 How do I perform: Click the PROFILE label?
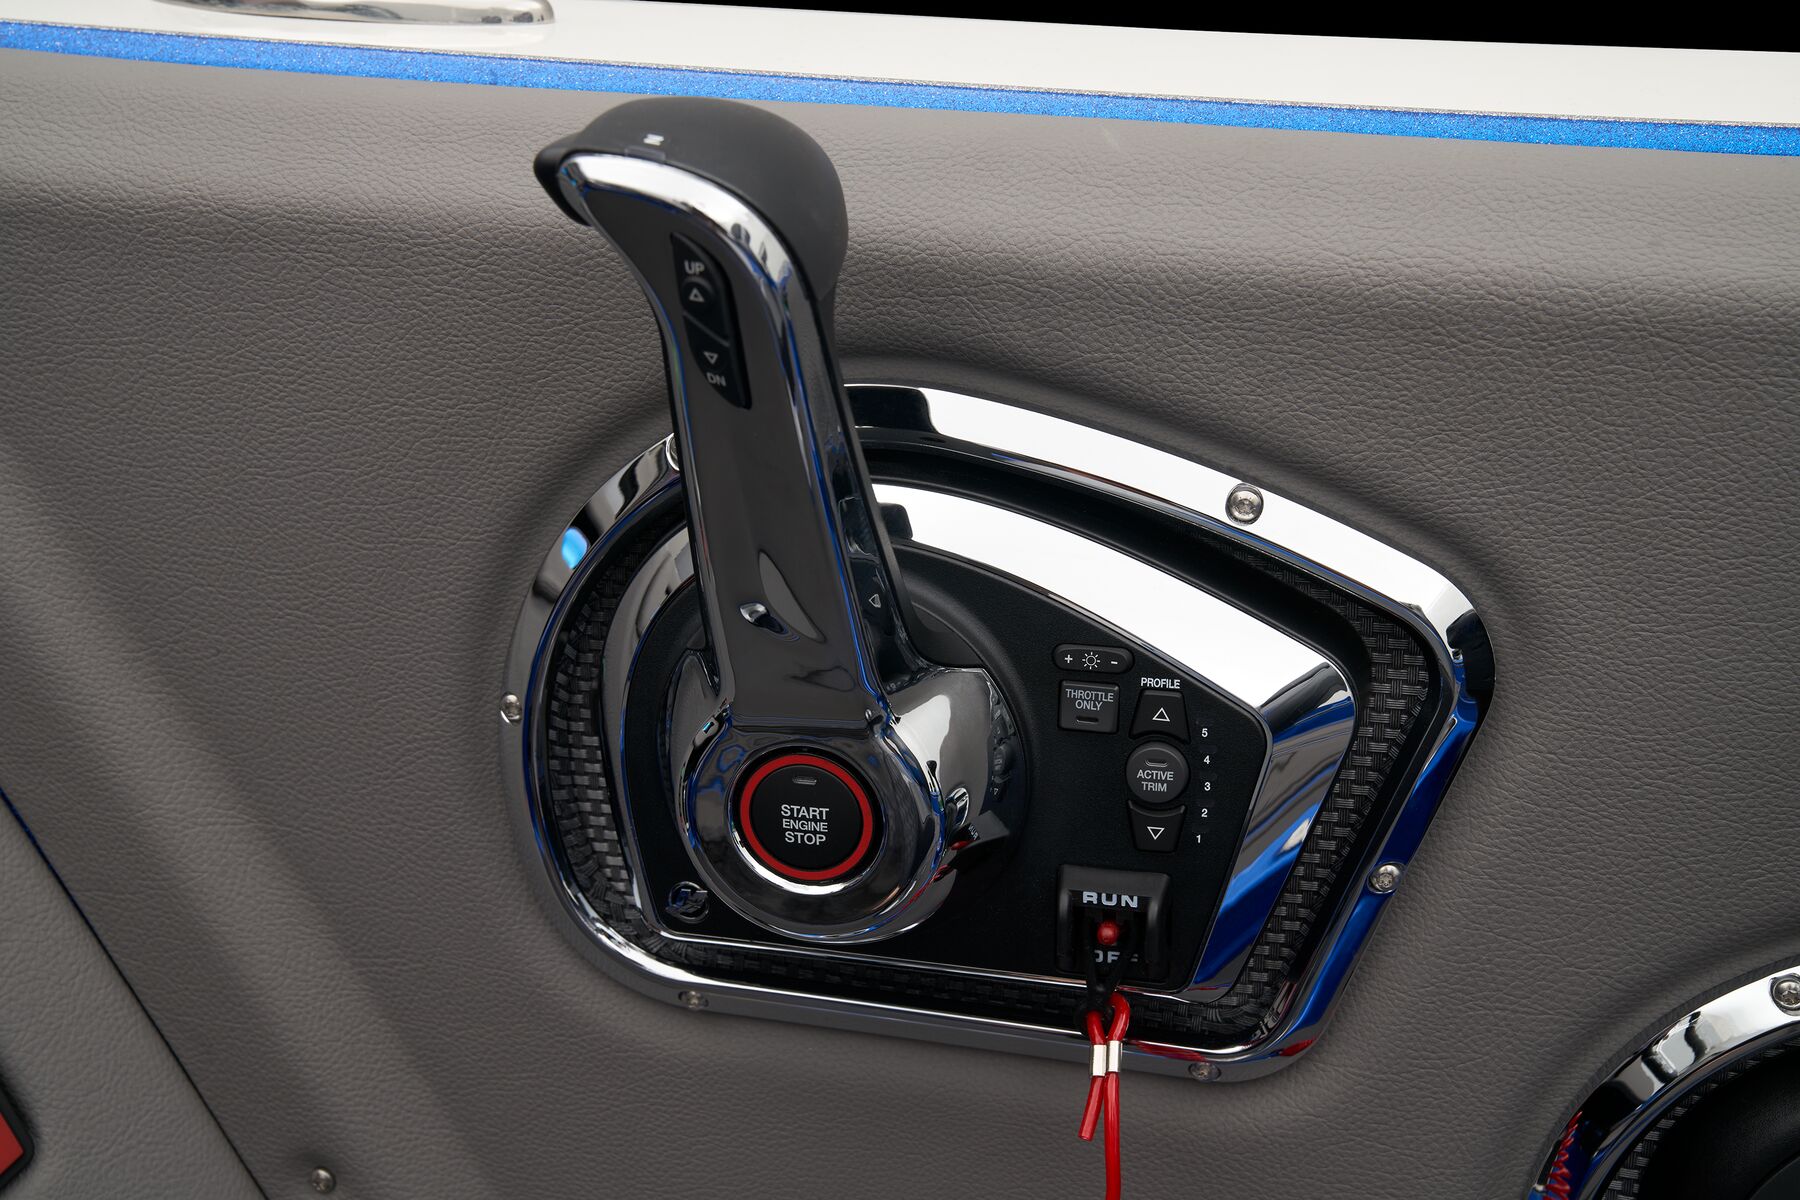pyautogui.click(x=1160, y=683)
